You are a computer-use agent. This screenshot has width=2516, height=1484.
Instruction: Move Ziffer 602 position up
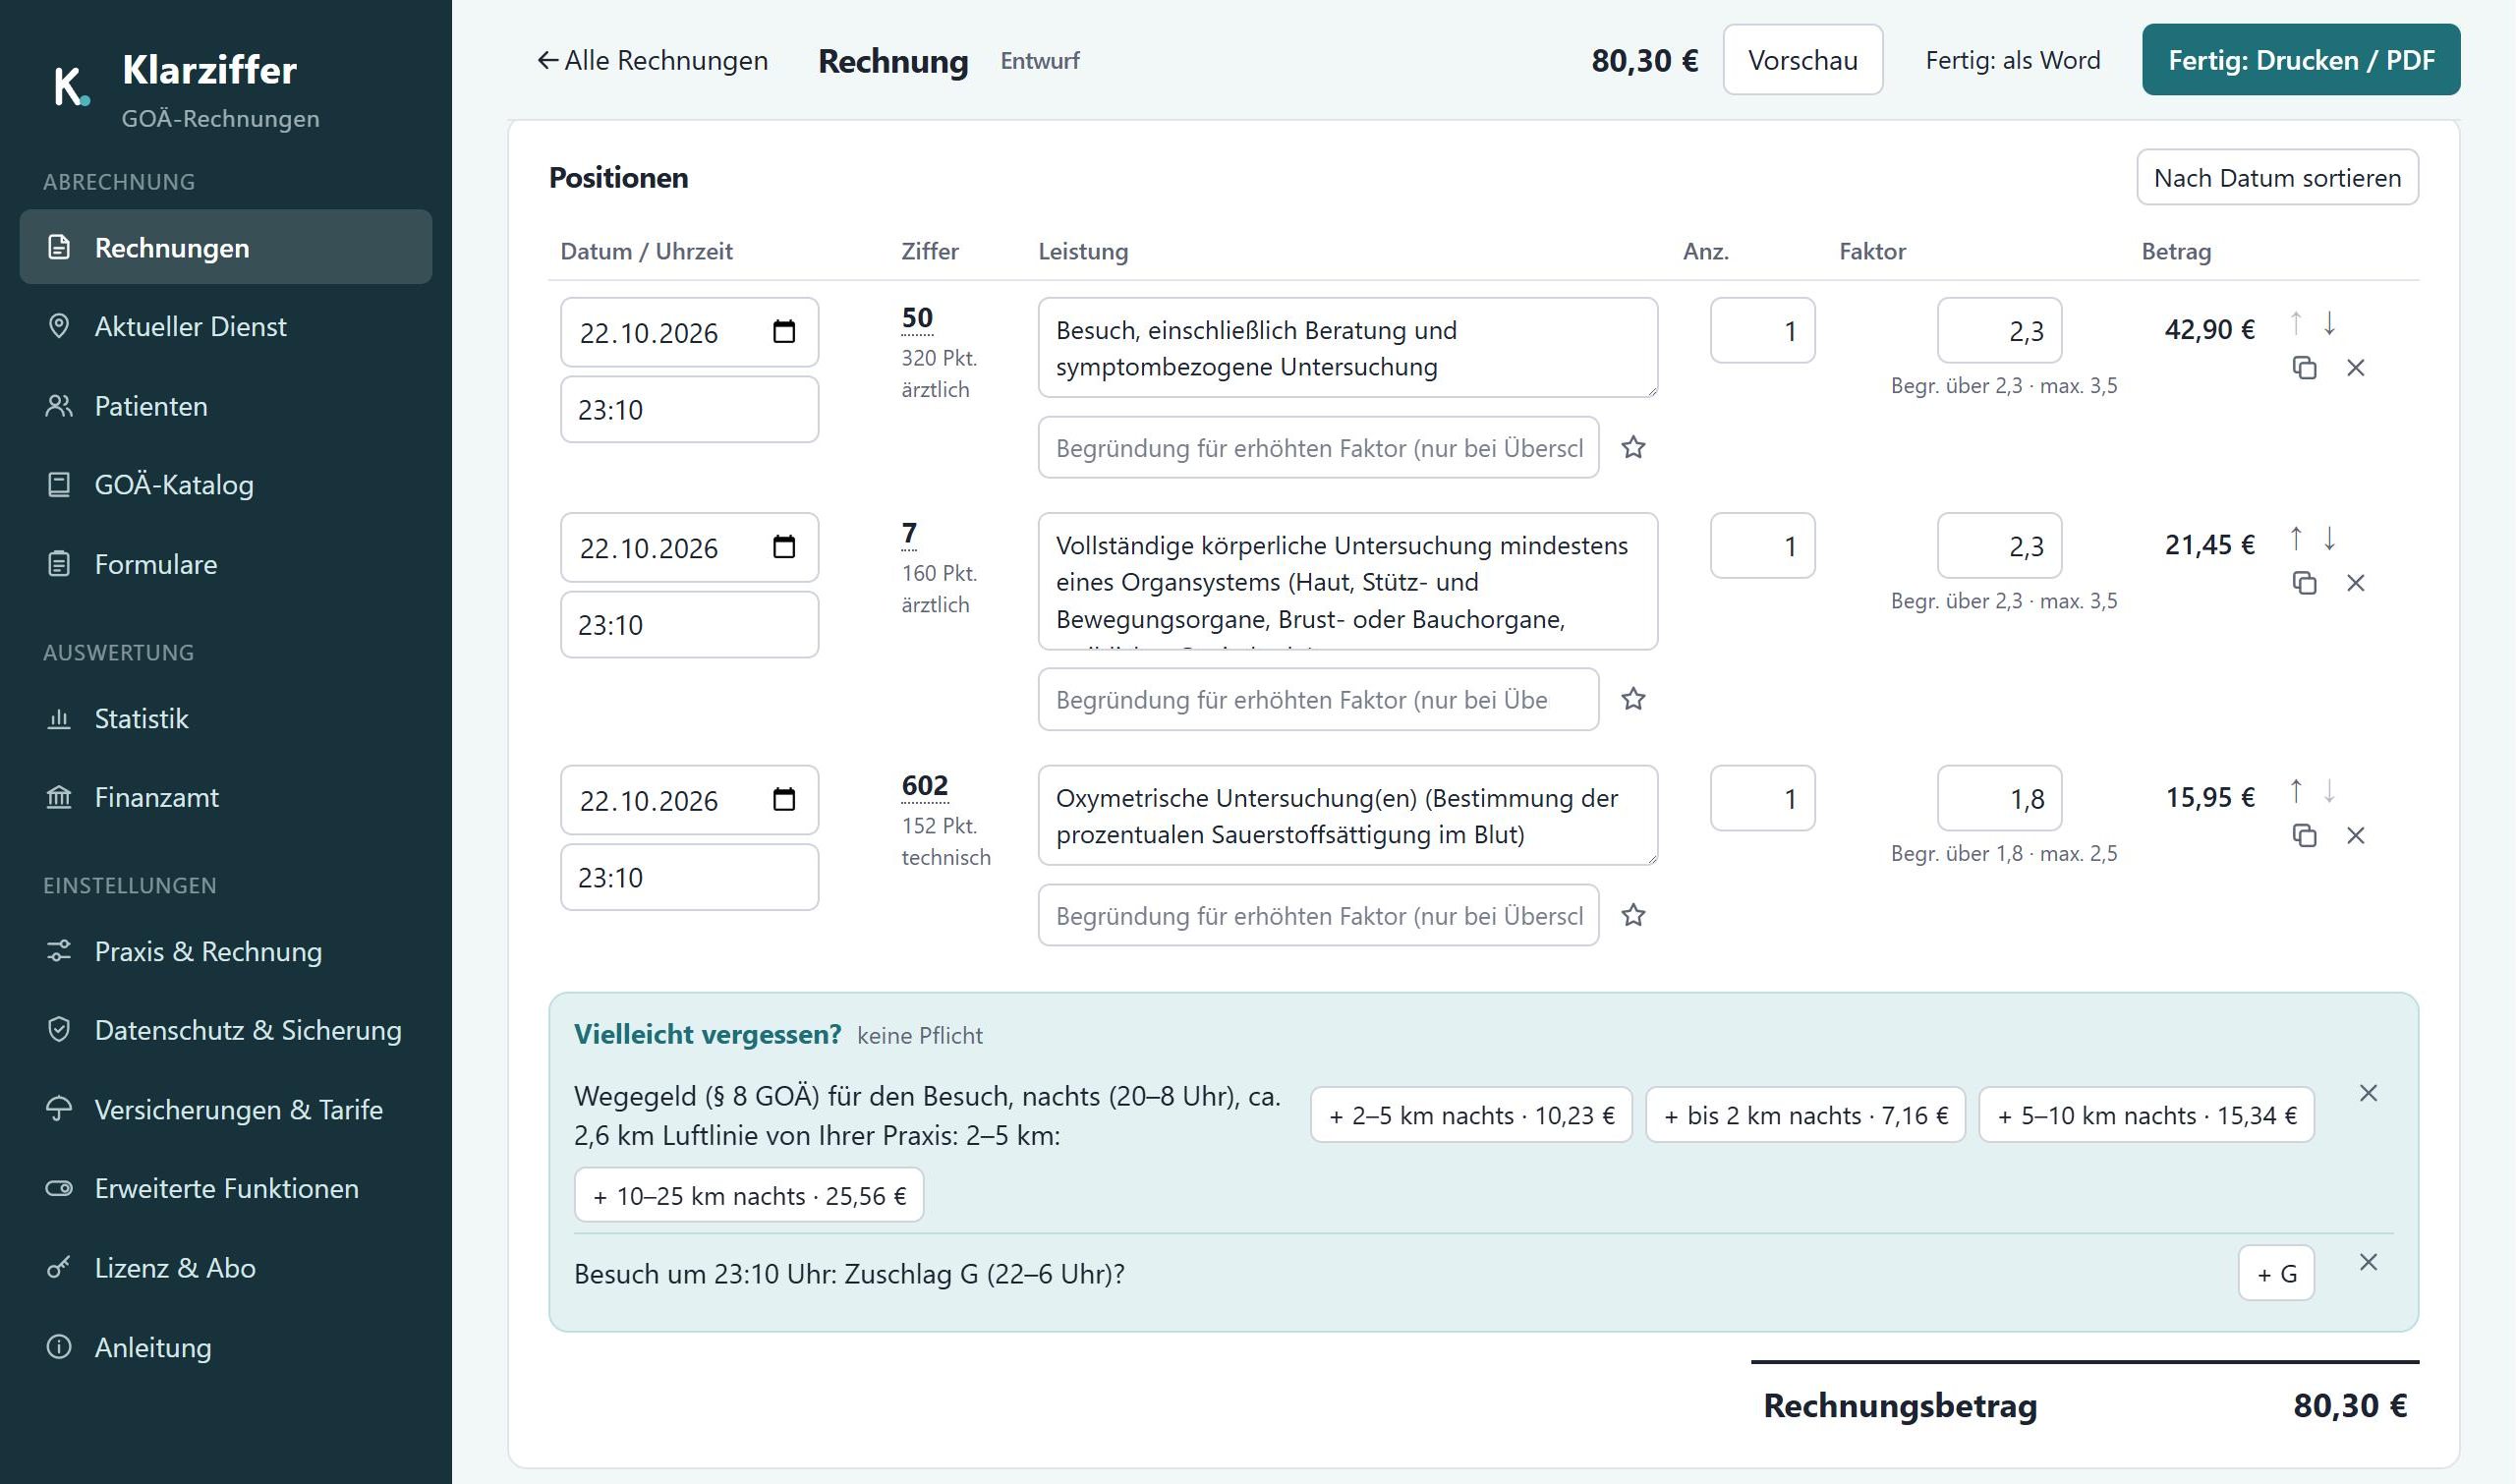[x=2296, y=792]
